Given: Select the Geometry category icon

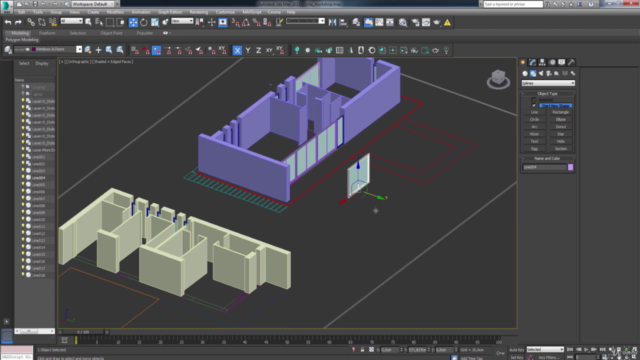Looking at the screenshot, I should tap(525, 73).
